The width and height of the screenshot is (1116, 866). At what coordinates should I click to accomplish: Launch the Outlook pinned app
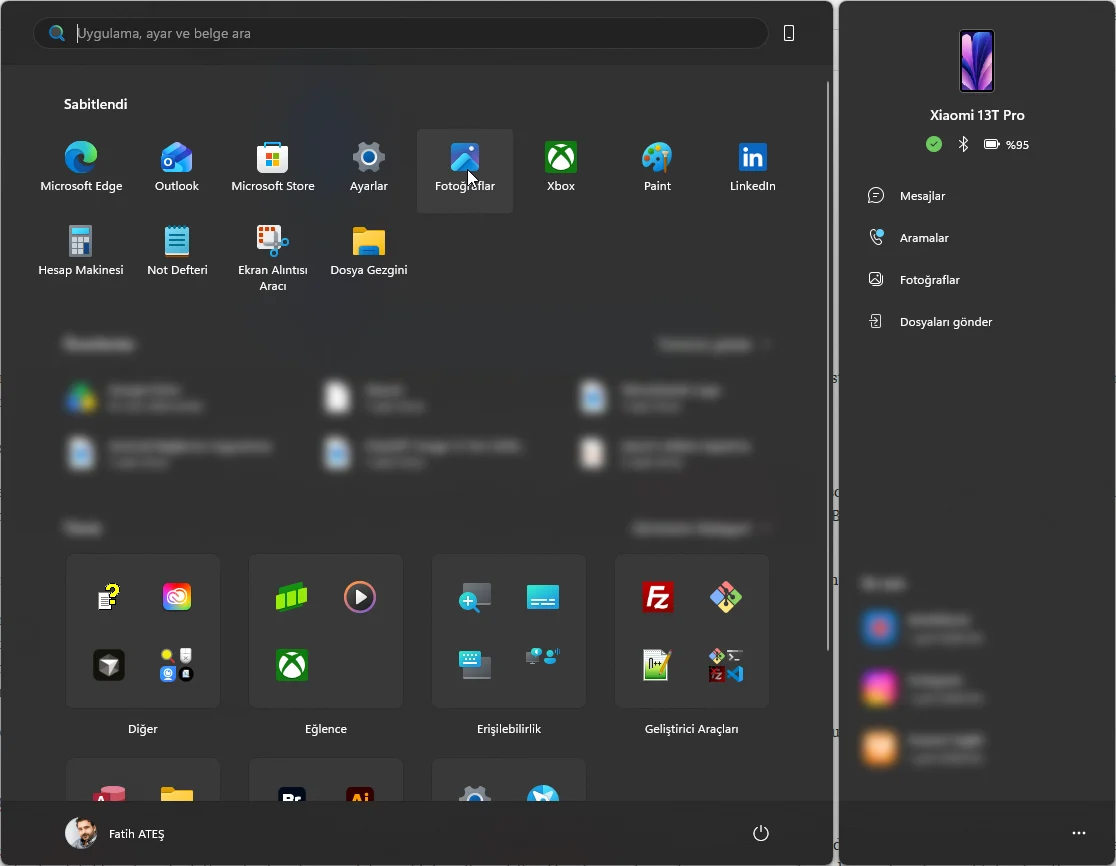(177, 169)
